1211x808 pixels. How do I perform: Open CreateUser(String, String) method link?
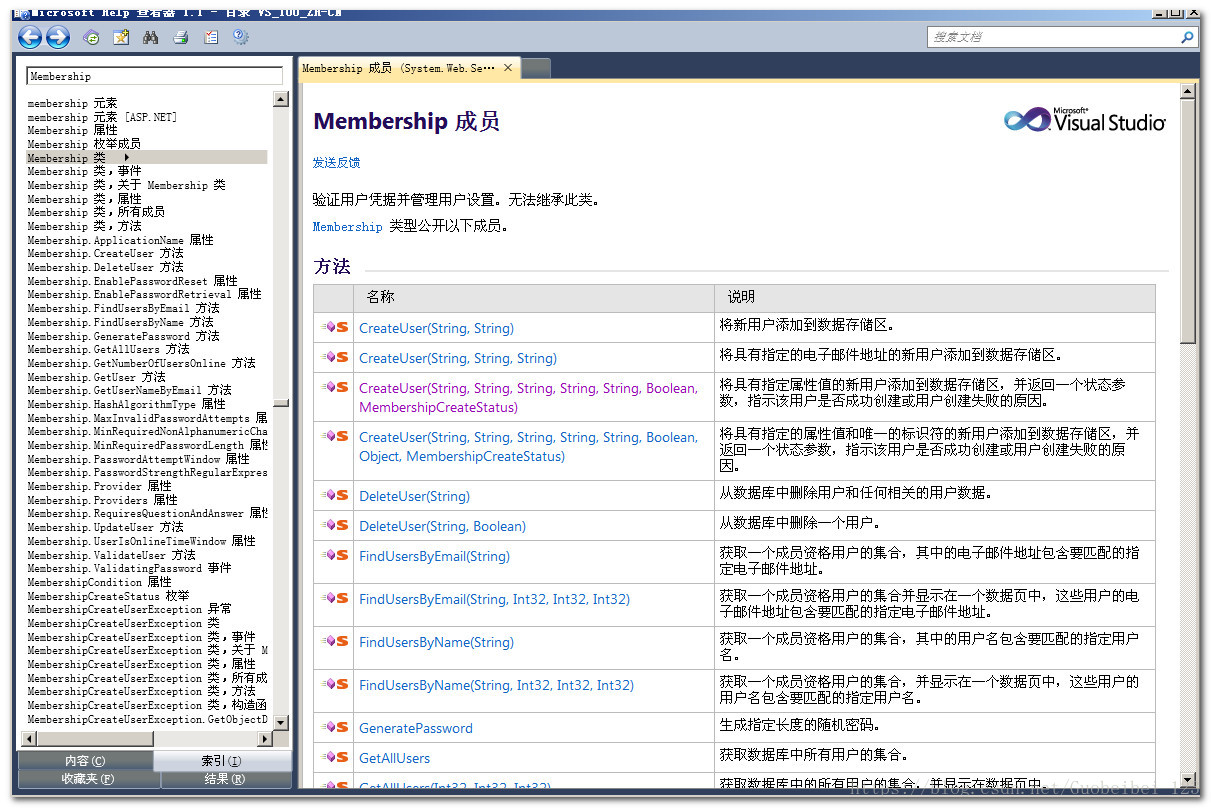[436, 328]
